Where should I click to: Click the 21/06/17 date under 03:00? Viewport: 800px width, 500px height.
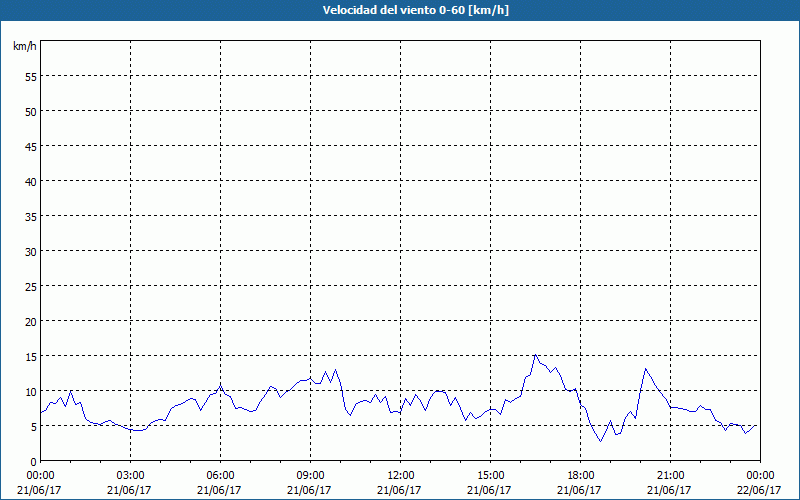pyautogui.click(x=130, y=490)
